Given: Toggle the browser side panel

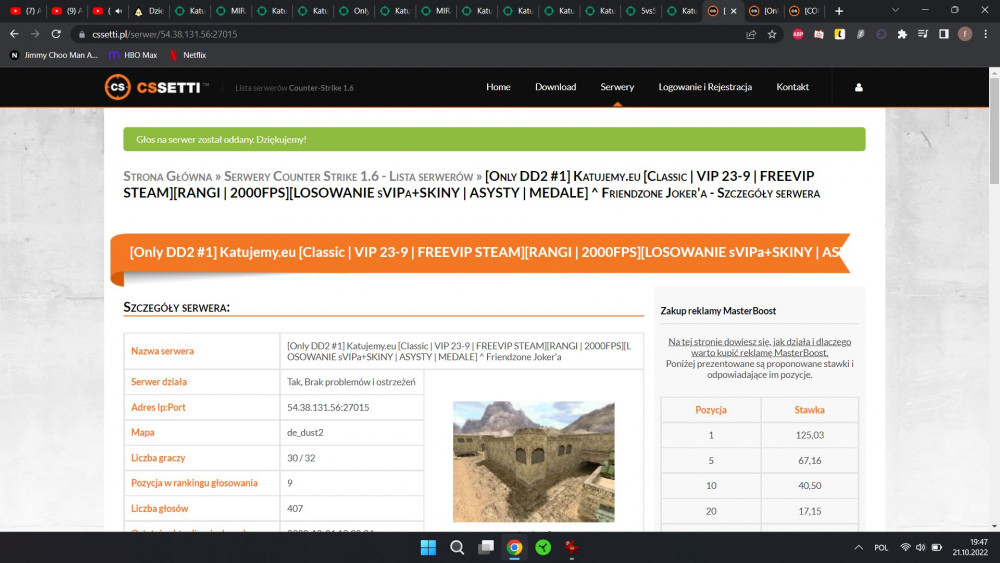Looking at the screenshot, I should (944, 34).
